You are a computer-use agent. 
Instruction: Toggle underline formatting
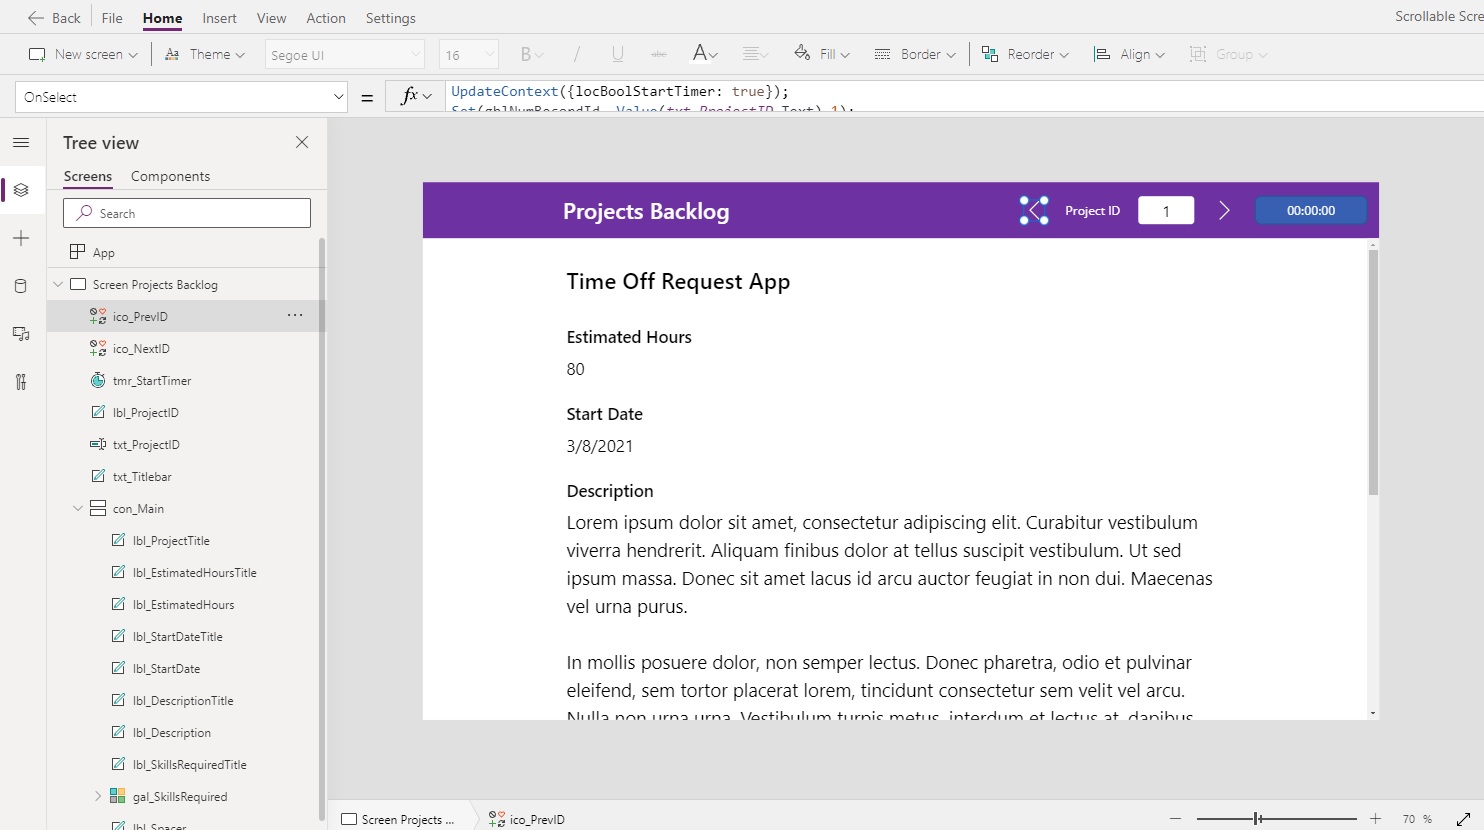[x=617, y=54]
